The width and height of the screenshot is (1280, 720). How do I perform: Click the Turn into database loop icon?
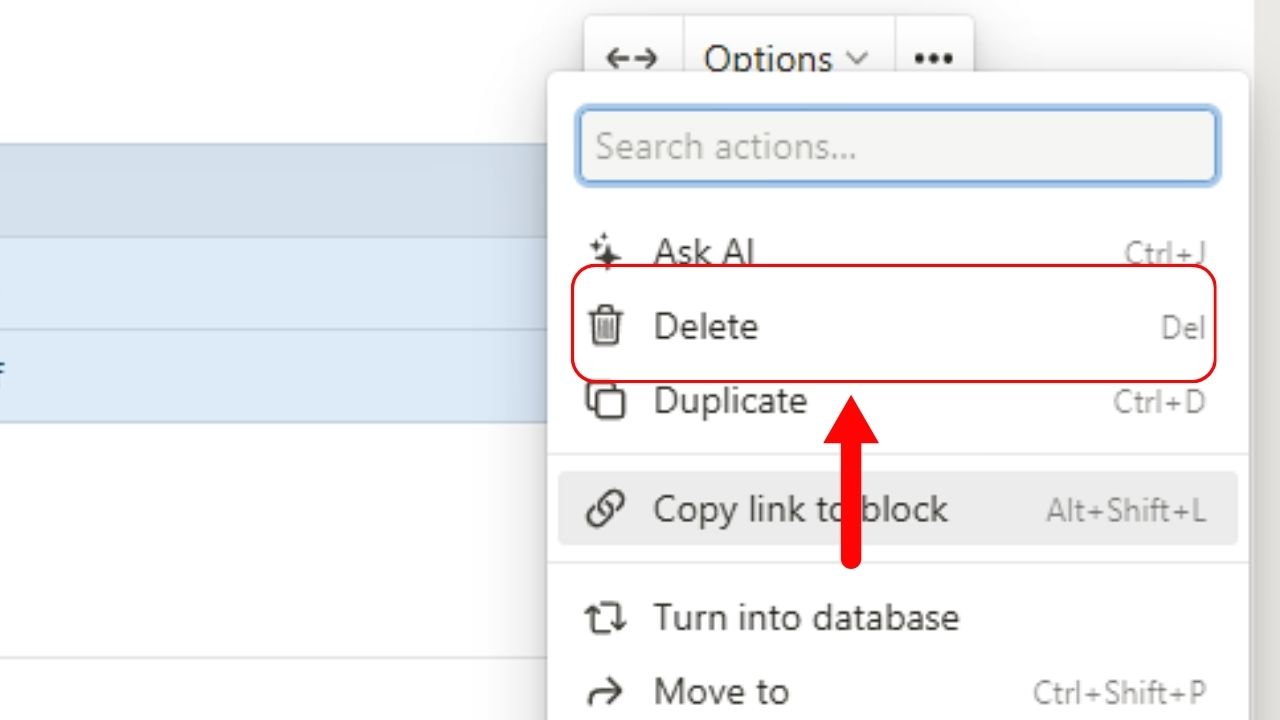click(605, 617)
